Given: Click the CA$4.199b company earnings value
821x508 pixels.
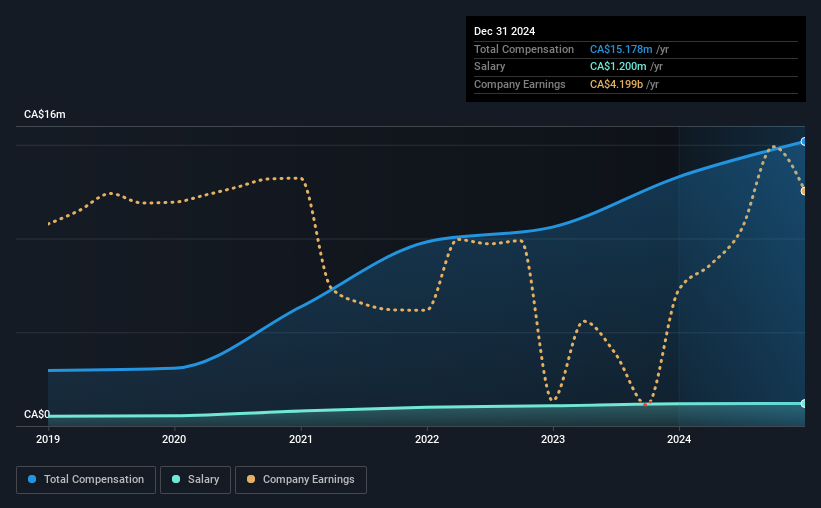Looking at the screenshot, I should click(616, 84).
